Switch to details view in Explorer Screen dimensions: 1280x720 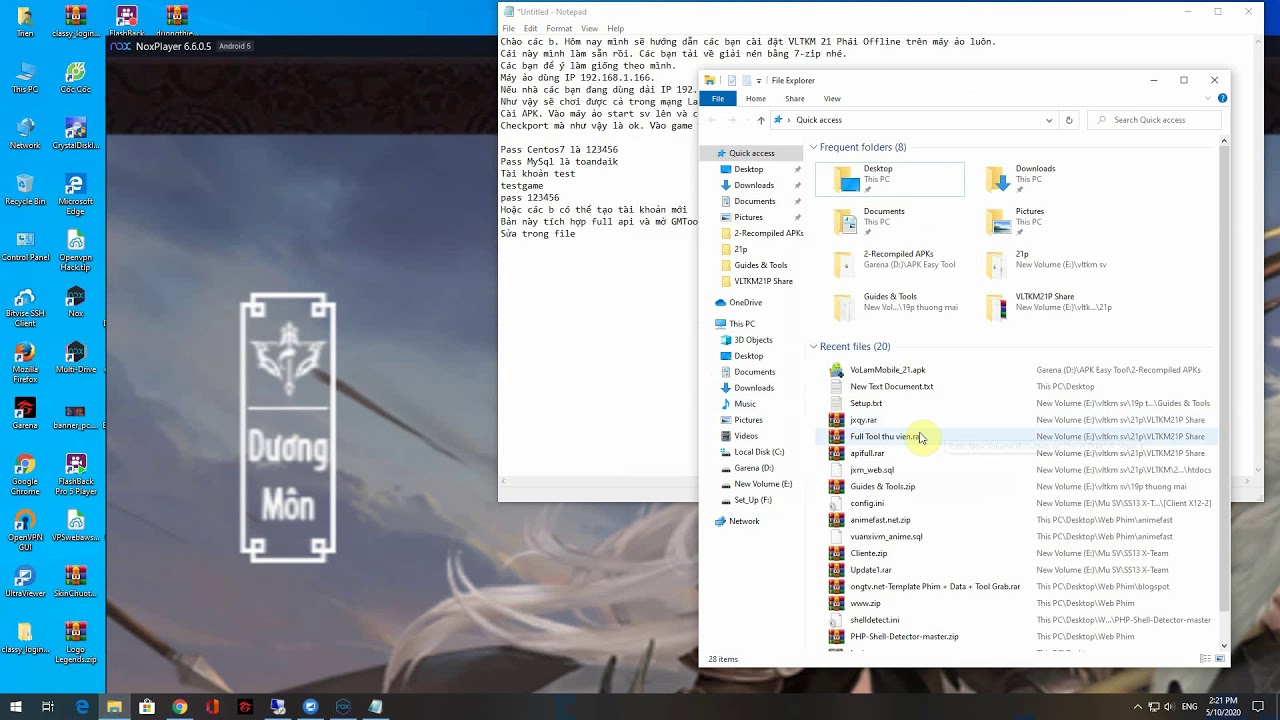[1204, 659]
